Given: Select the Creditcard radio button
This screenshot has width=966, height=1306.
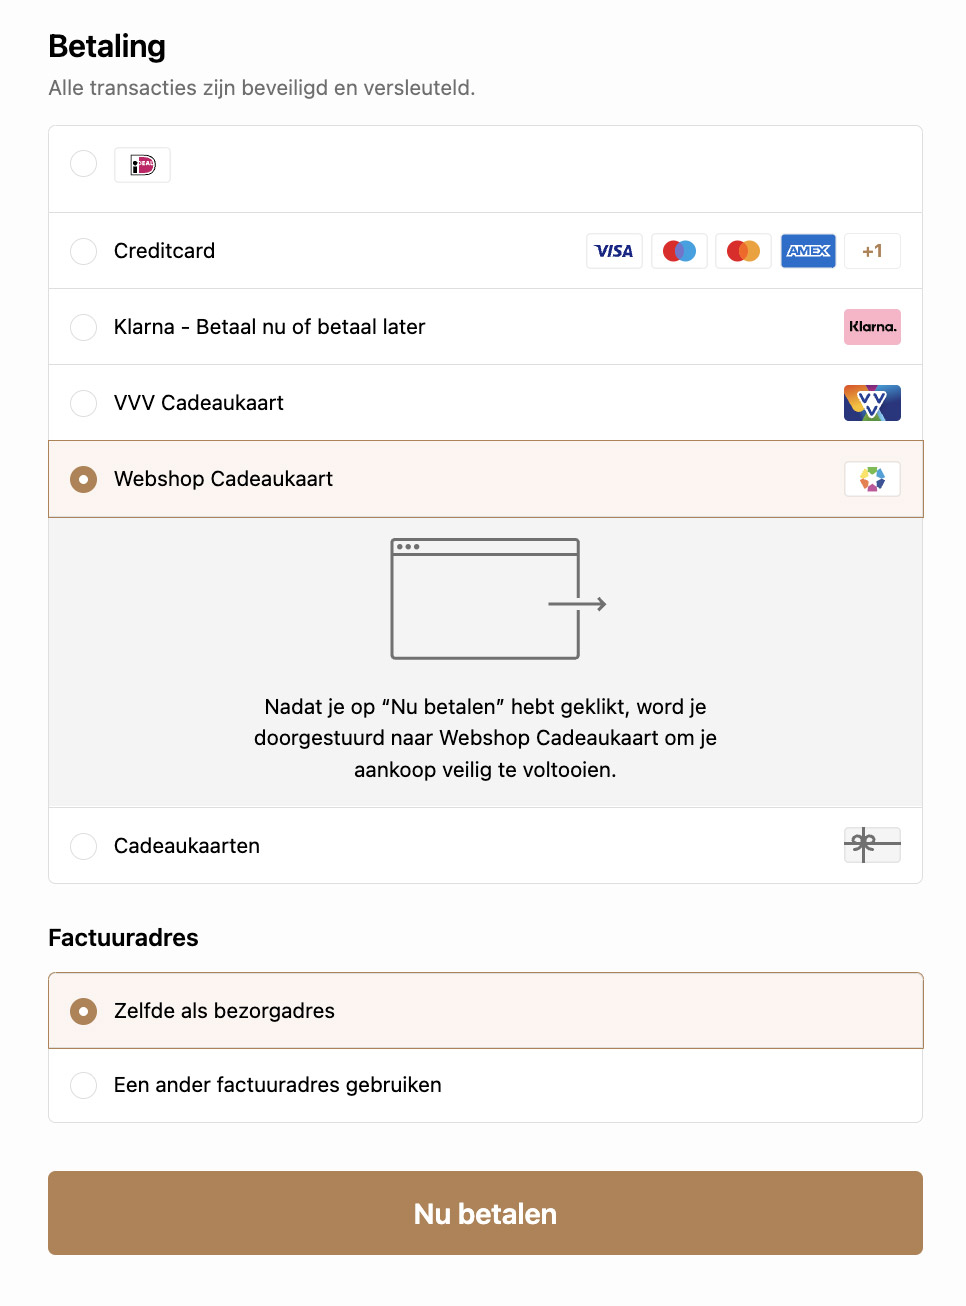Looking at the screenshot, I should pyautogui.click(x=84, y=251).
